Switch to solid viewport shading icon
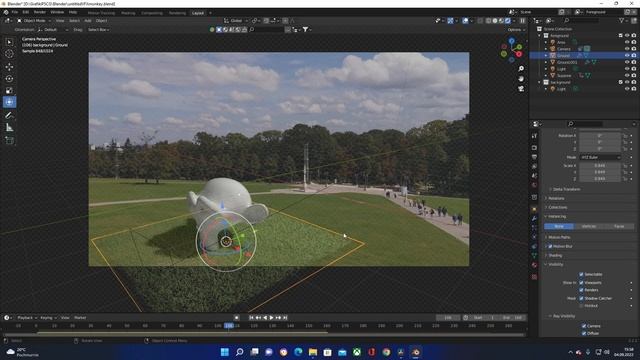Image resolution: width=640 pixels, height=360 pixels. pos(495,20)
